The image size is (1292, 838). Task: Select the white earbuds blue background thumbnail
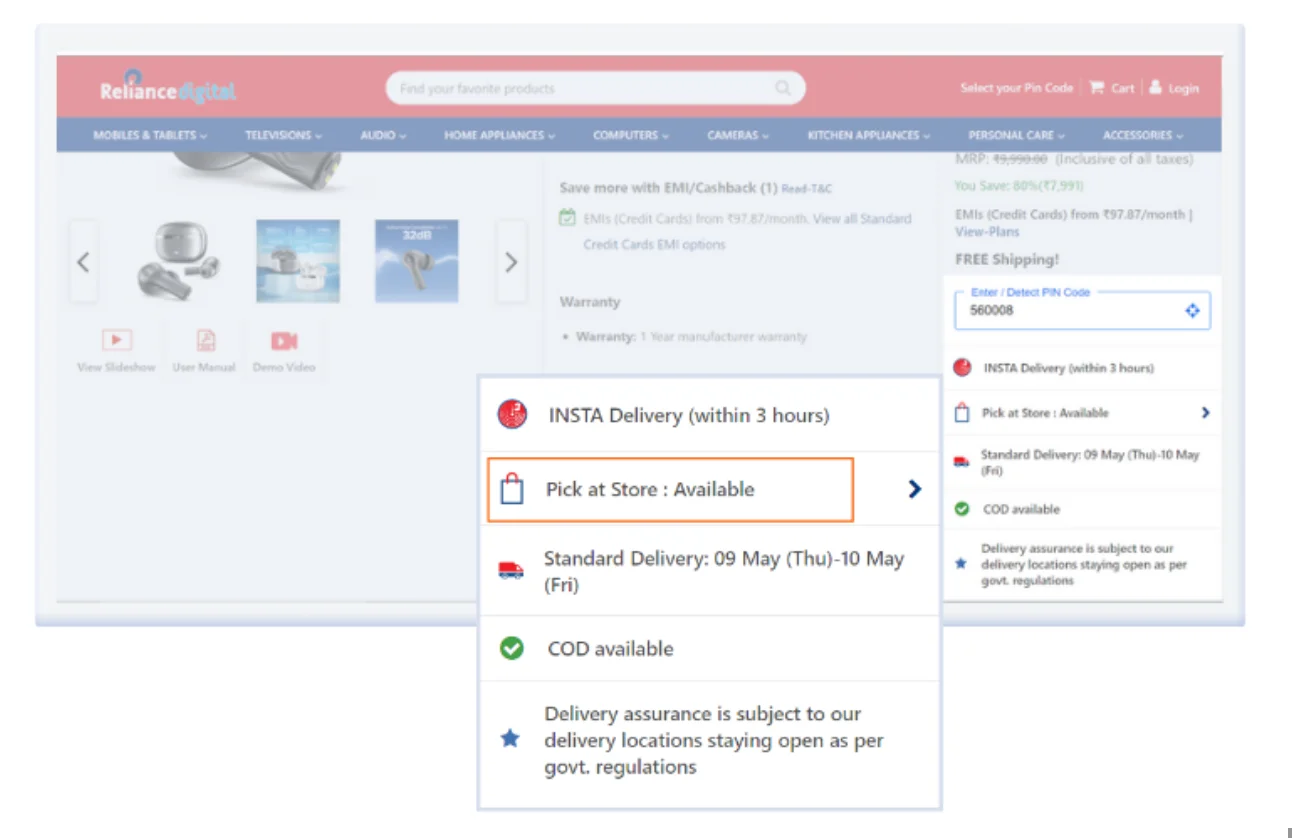(298, 262)
